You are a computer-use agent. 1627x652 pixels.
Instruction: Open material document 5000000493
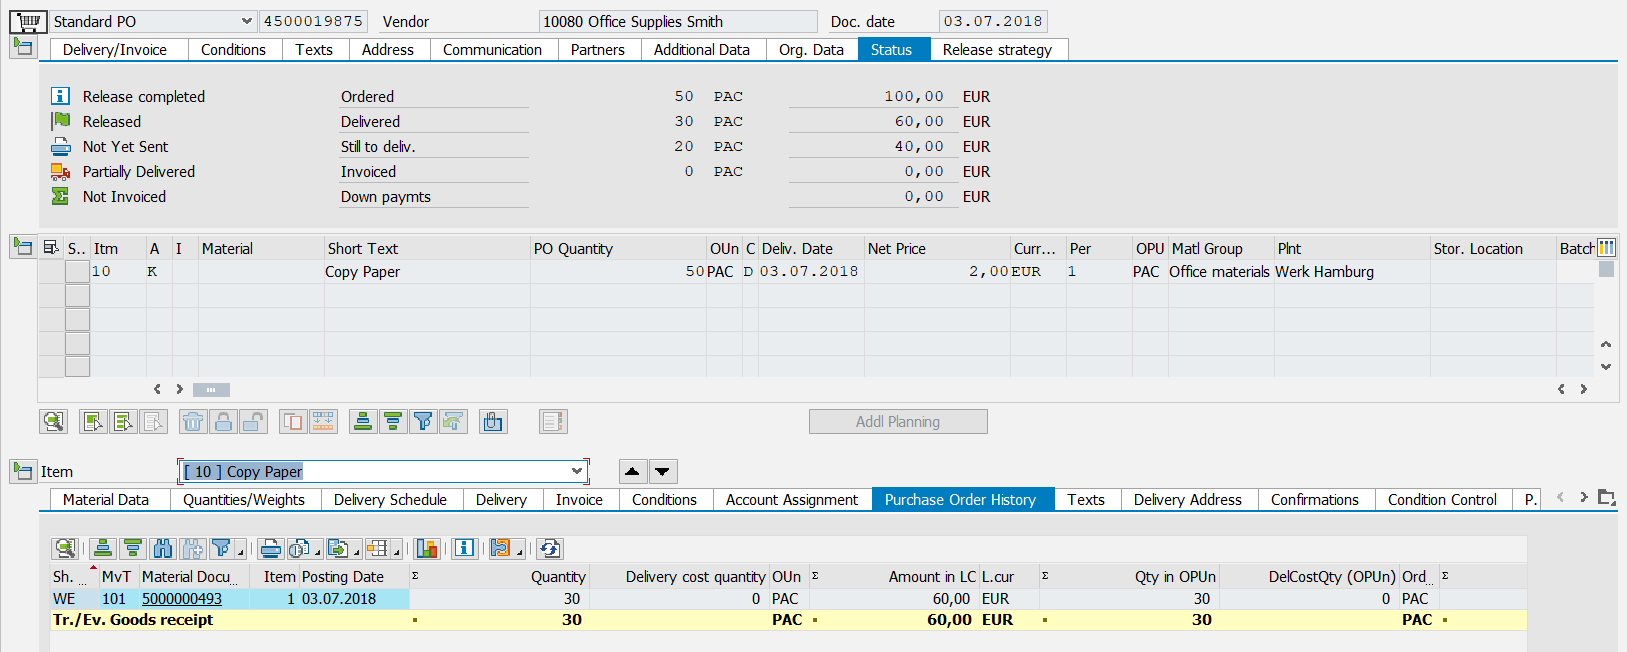click(182, 599)
